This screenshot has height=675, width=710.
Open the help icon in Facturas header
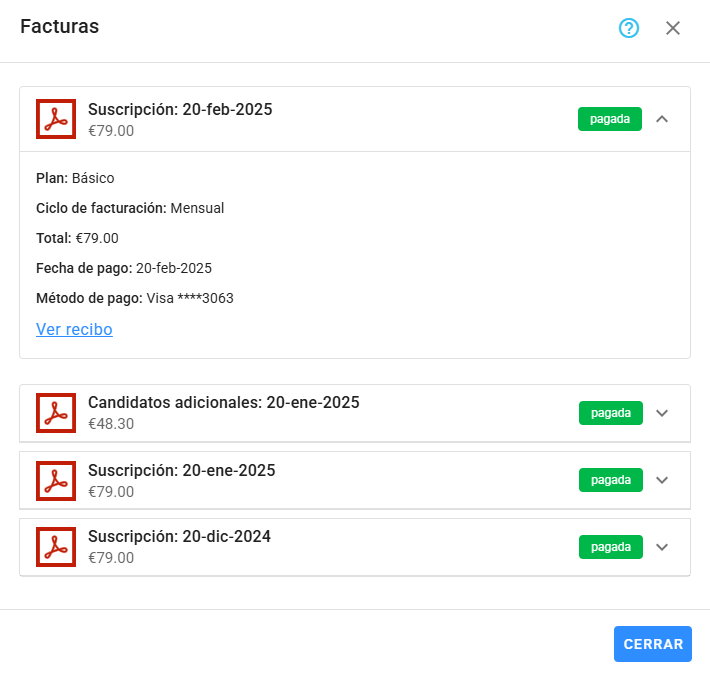click(628, 28)
